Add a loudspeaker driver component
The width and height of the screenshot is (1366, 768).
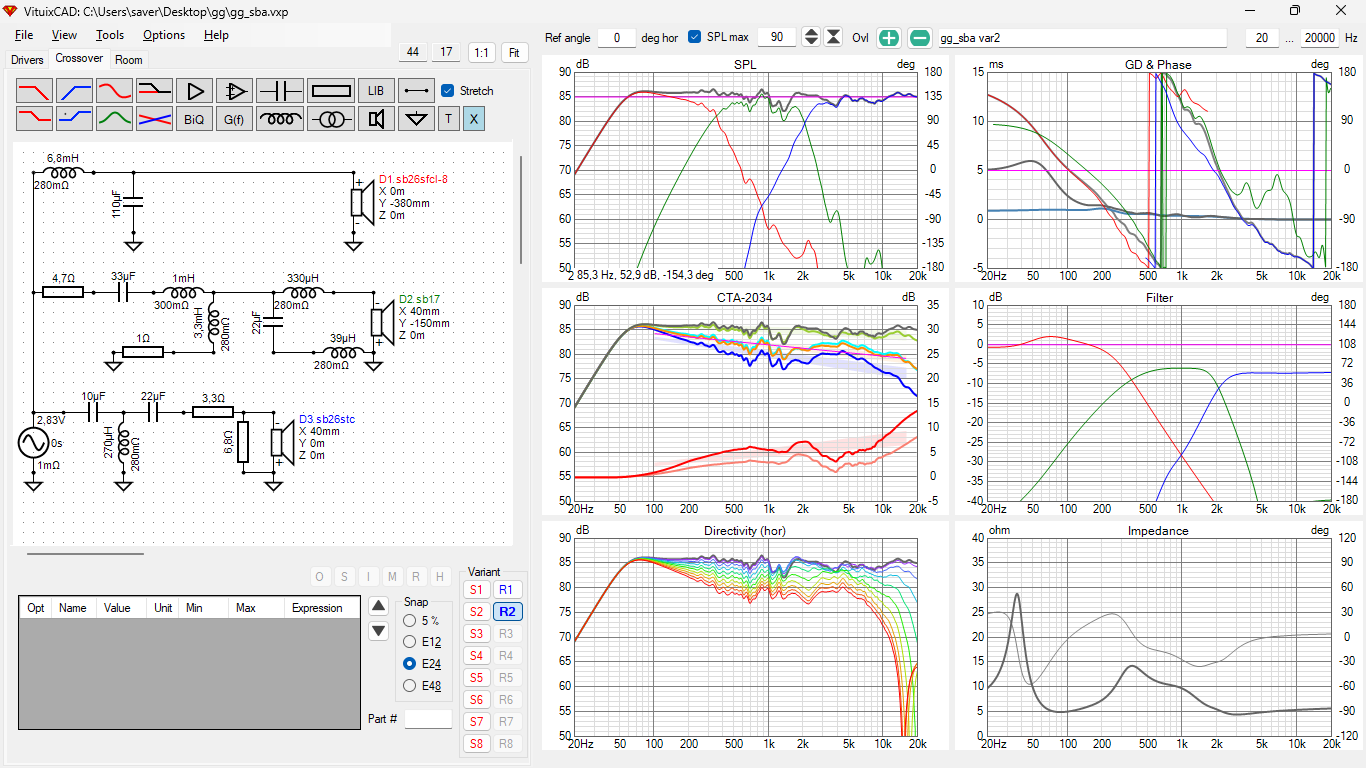pyautogui.click(x=376, y=119)
